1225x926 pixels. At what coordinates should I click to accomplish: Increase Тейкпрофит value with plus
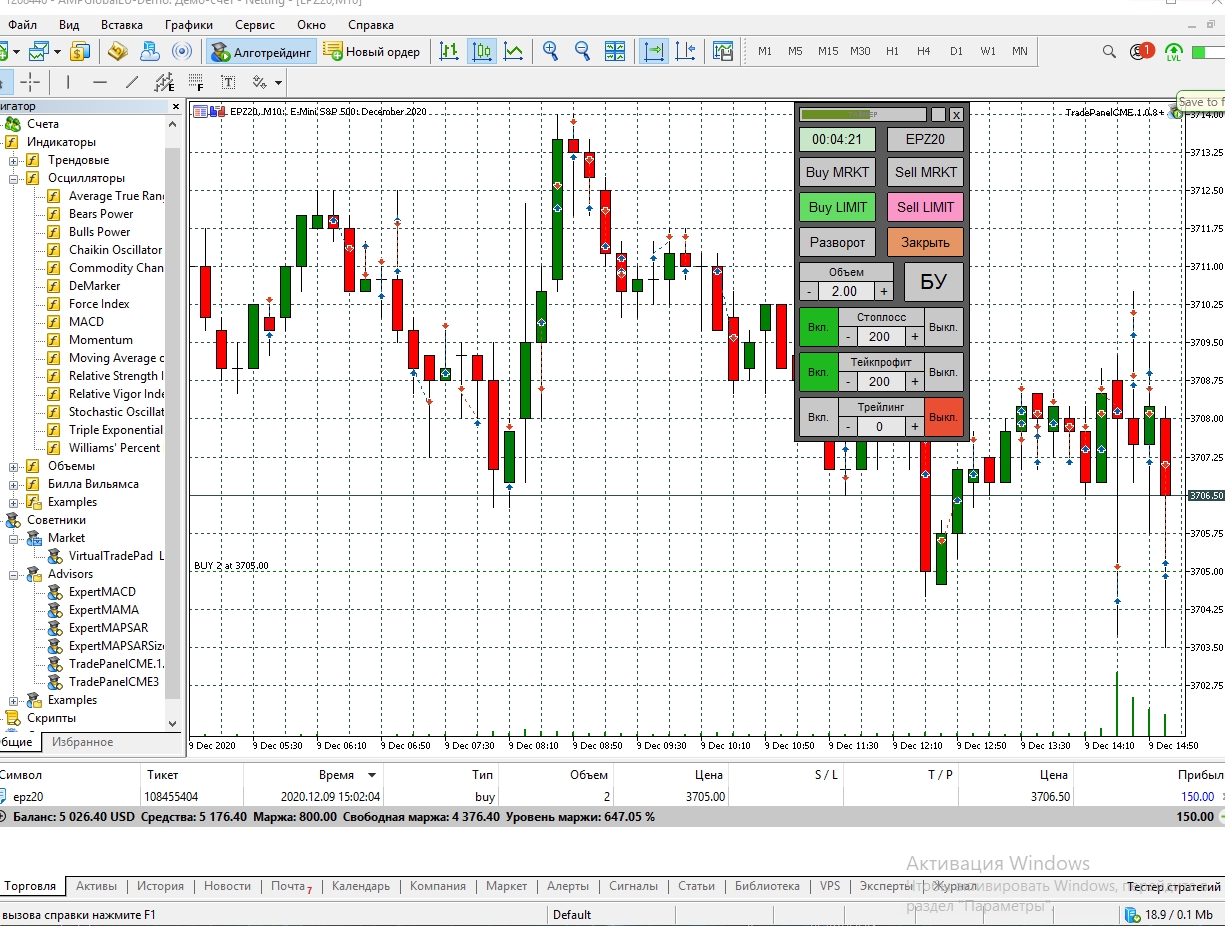(914, 381)
